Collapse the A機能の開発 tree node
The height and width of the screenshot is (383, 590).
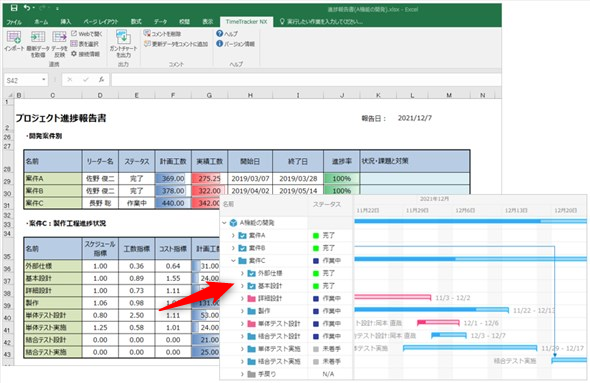224,223
